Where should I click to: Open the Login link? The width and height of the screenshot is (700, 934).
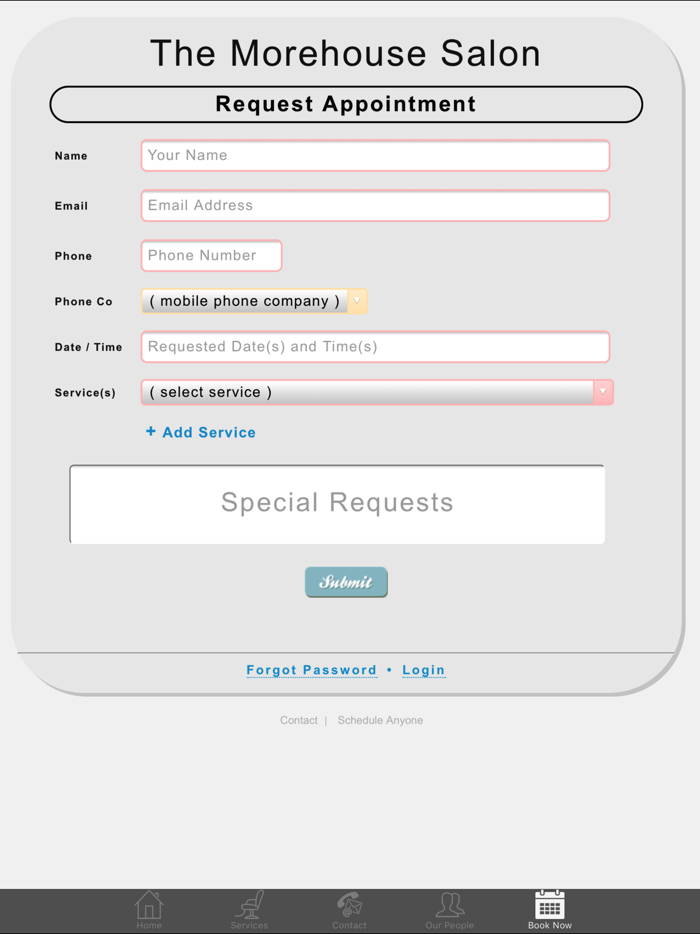tap(423, 670)
